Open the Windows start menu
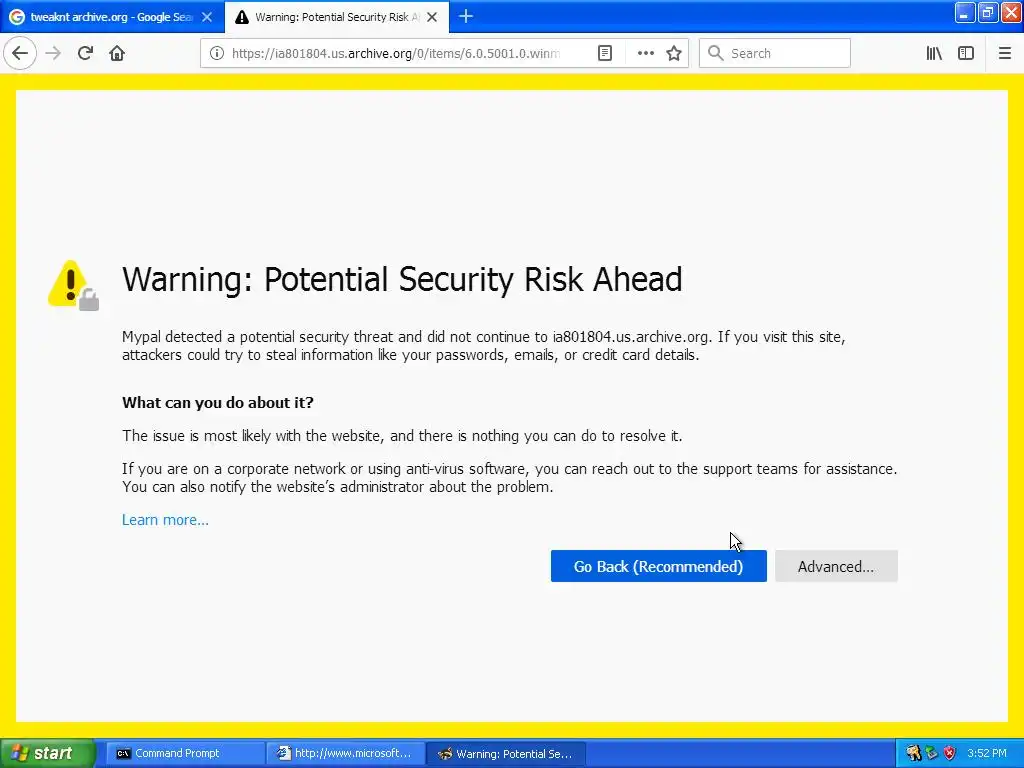The image size is (1024, 768). tap(47, 754)
